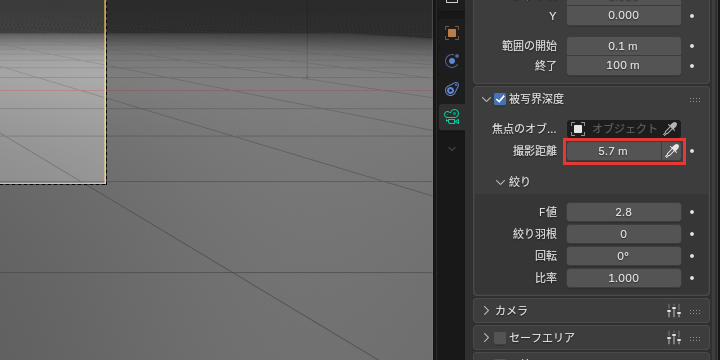Screen dimensions: 720x360
Task: Click the 回転 0° field
Action: point(624,256)
